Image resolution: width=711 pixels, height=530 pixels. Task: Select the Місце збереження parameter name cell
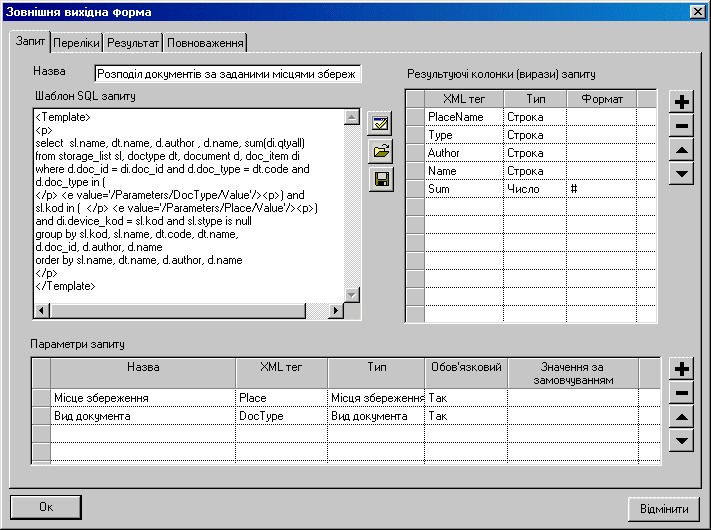(143, 398)
